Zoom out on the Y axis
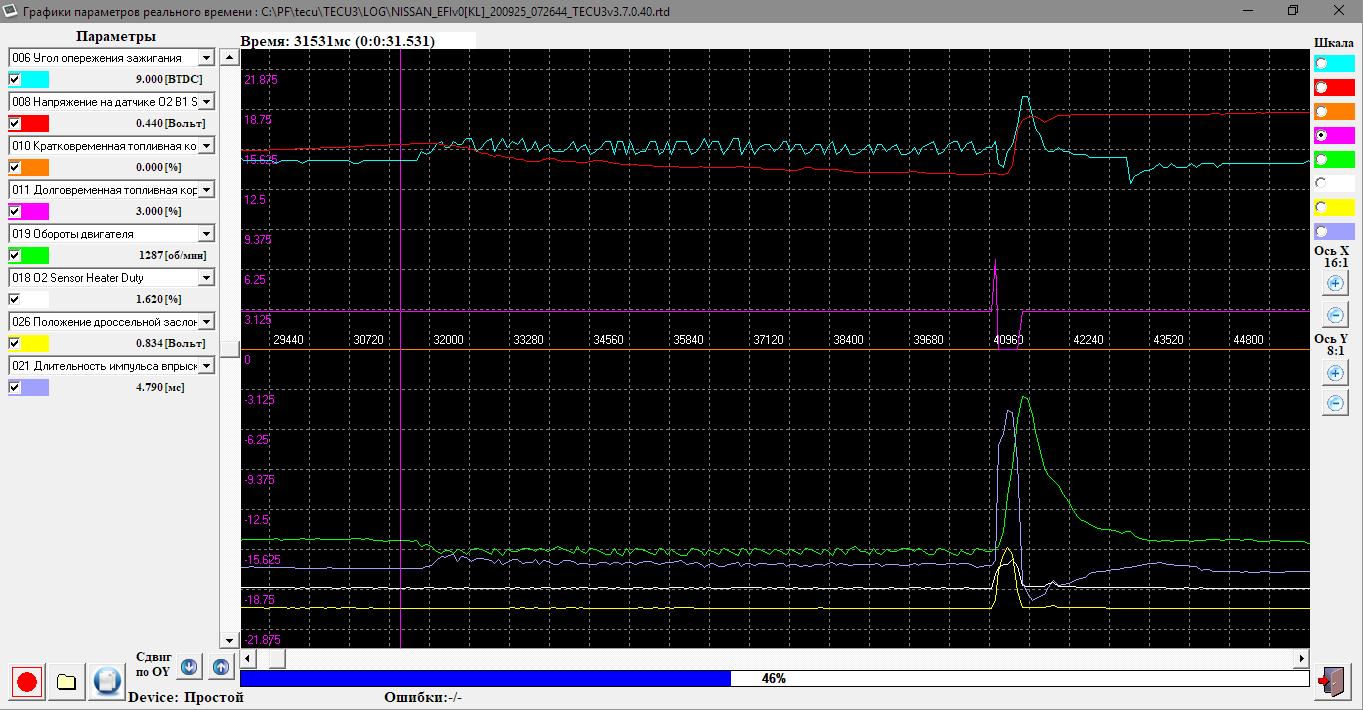The image size is (1363, 710). tap(1334, 404)
